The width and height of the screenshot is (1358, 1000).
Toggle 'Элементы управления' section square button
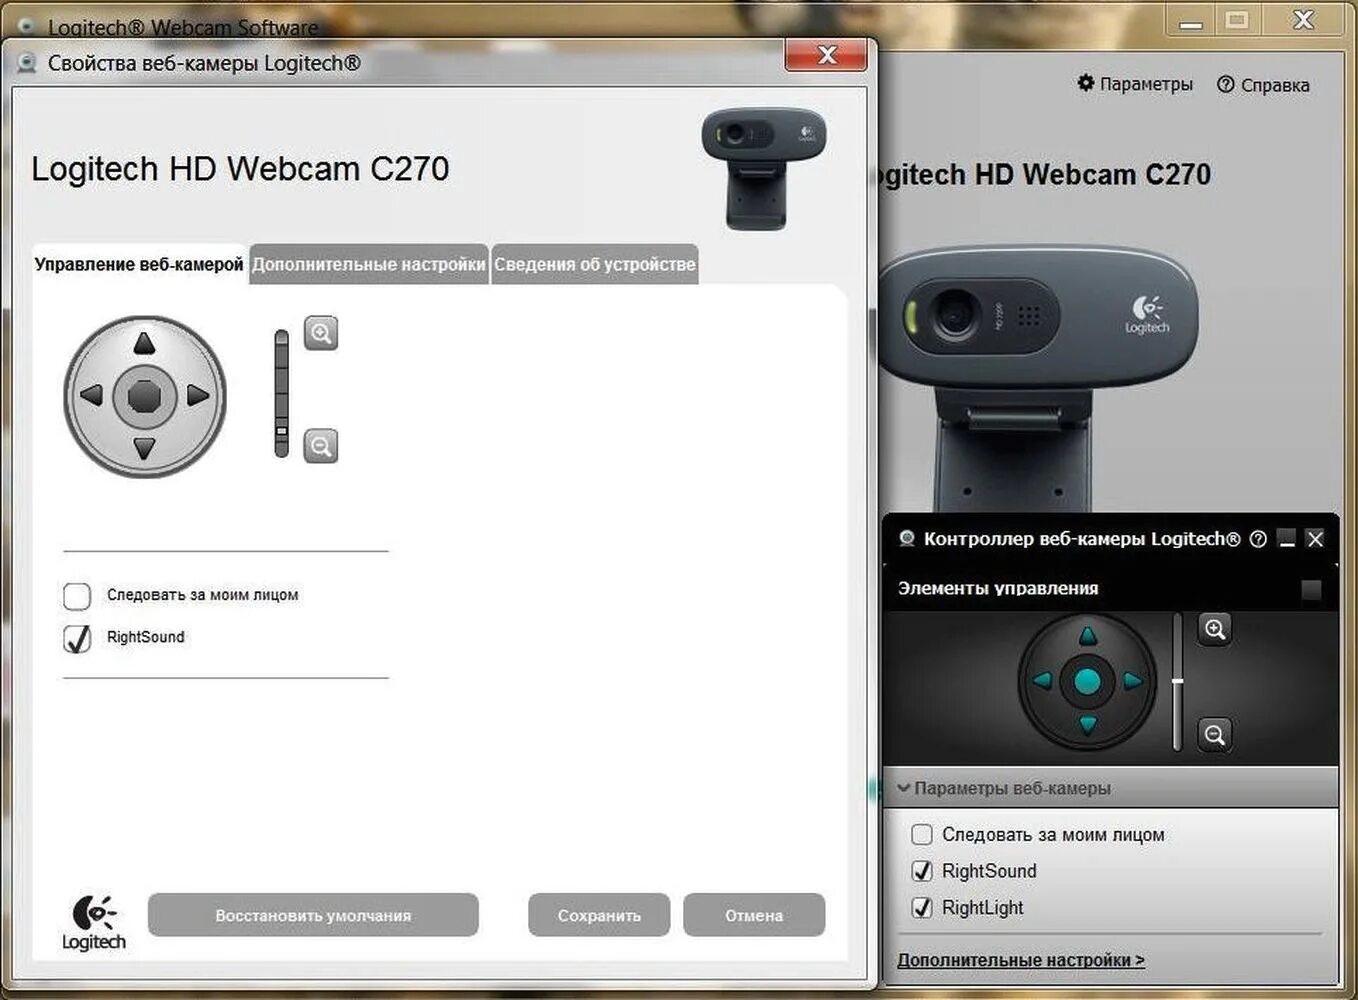1311,589
